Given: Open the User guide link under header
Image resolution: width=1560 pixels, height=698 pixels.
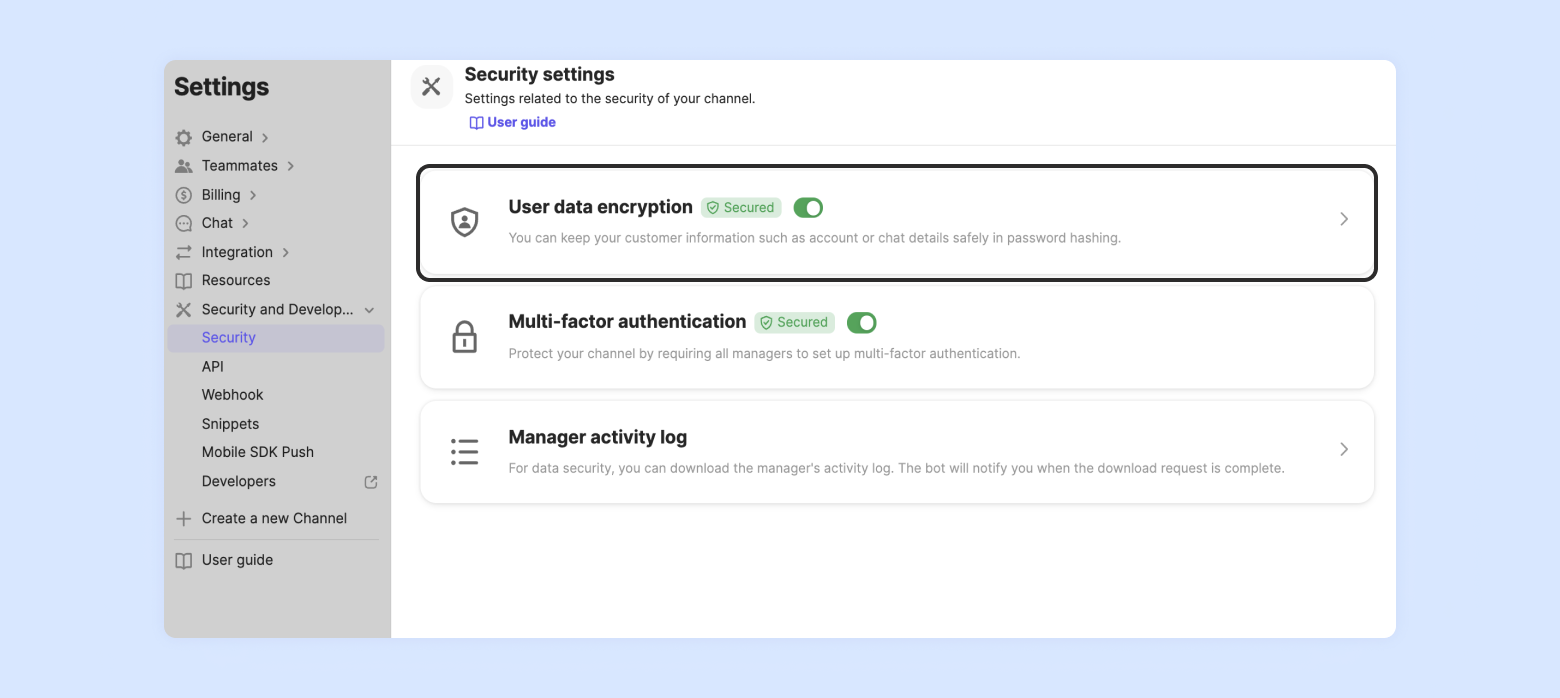Looking at the screenshot, I should (x=513, y=122).
